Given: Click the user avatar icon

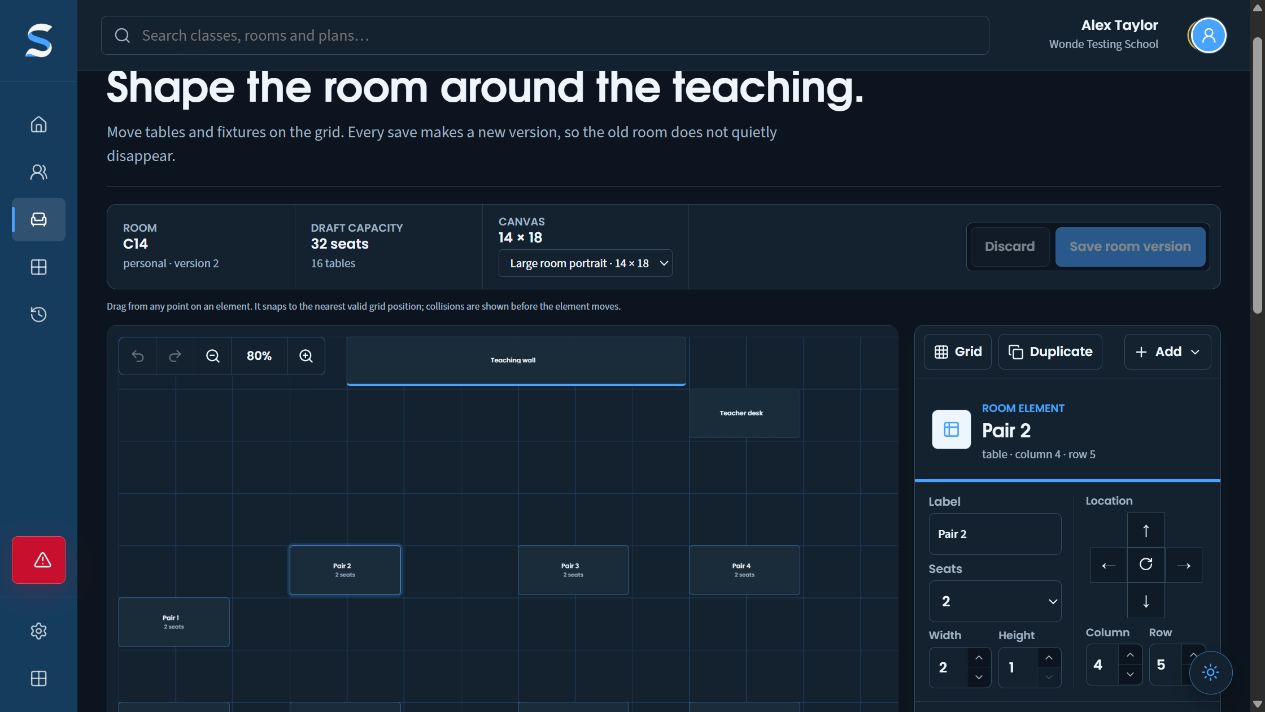Looking at the screenshot, I should 1208,36.
